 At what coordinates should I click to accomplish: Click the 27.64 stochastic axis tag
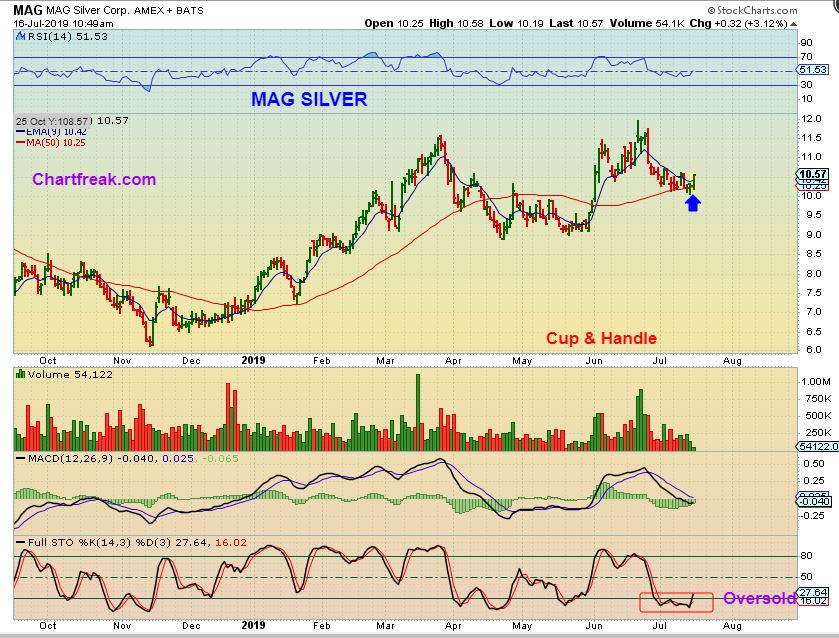point(814,593)
